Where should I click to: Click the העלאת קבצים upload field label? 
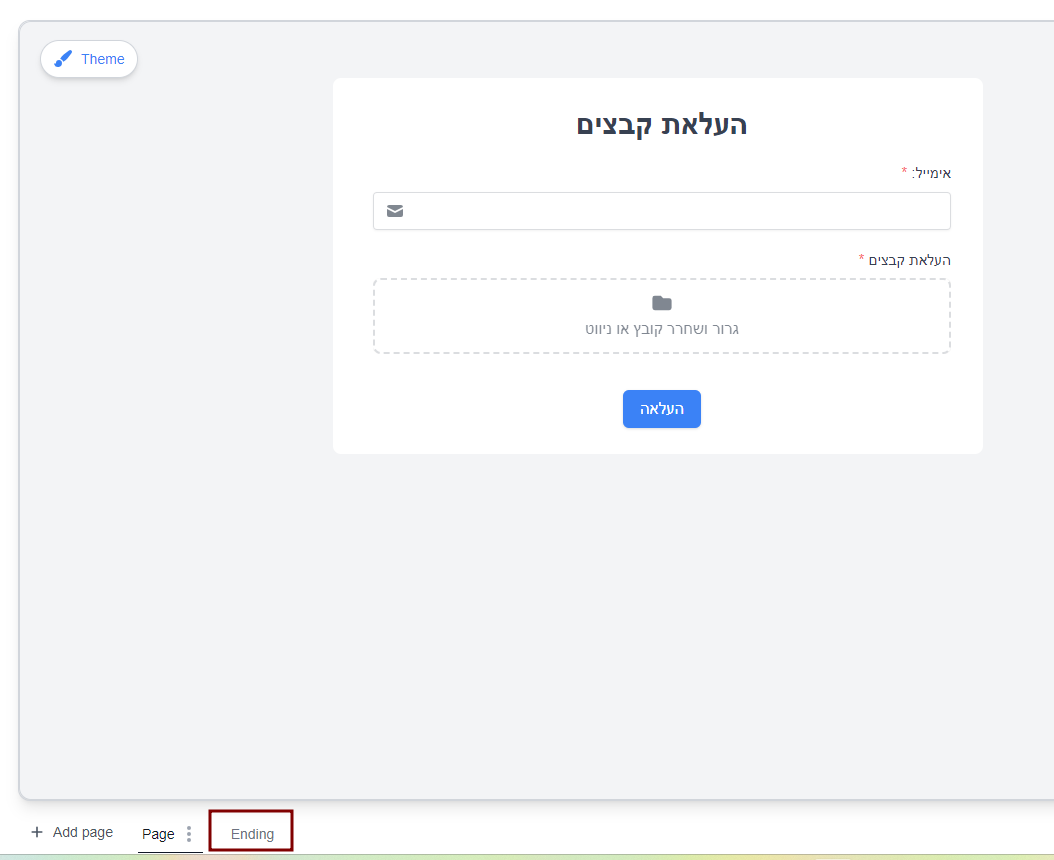click(909, 260)
